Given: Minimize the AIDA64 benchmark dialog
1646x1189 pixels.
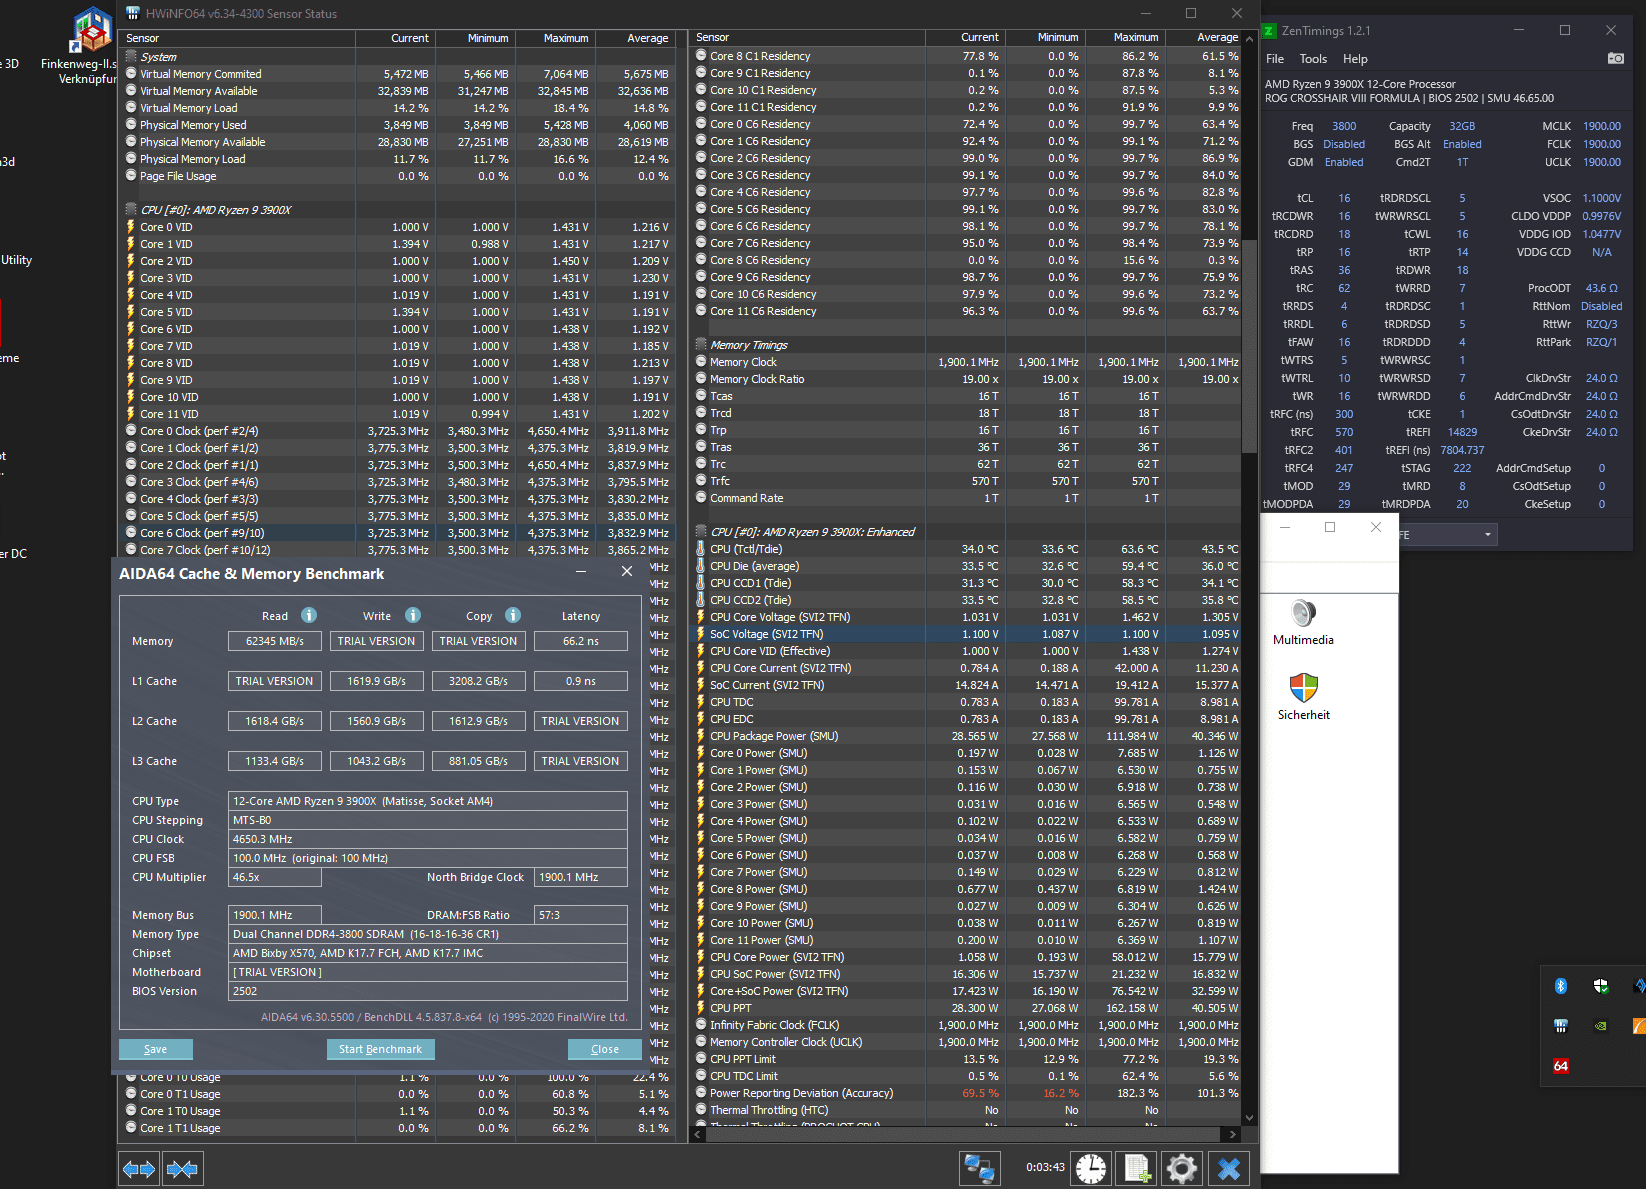Looking at the screenshot, I should [581, 571].
